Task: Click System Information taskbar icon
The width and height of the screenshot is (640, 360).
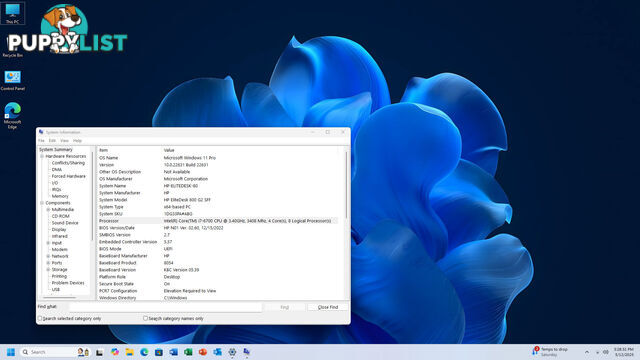Action: click(247, 352)
